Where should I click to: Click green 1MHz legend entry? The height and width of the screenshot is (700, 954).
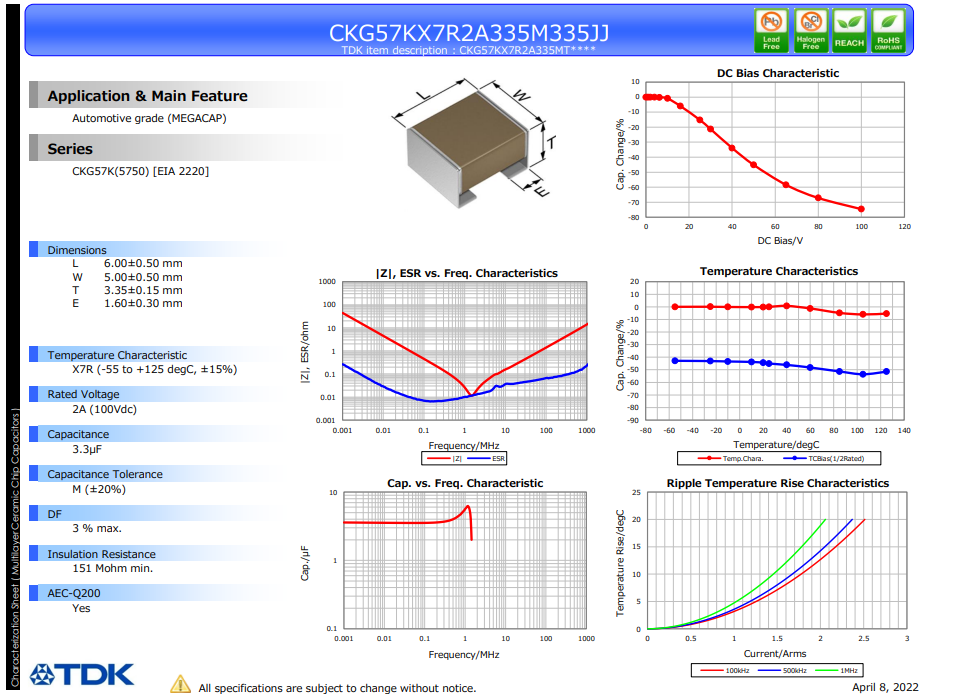(837, 670)
